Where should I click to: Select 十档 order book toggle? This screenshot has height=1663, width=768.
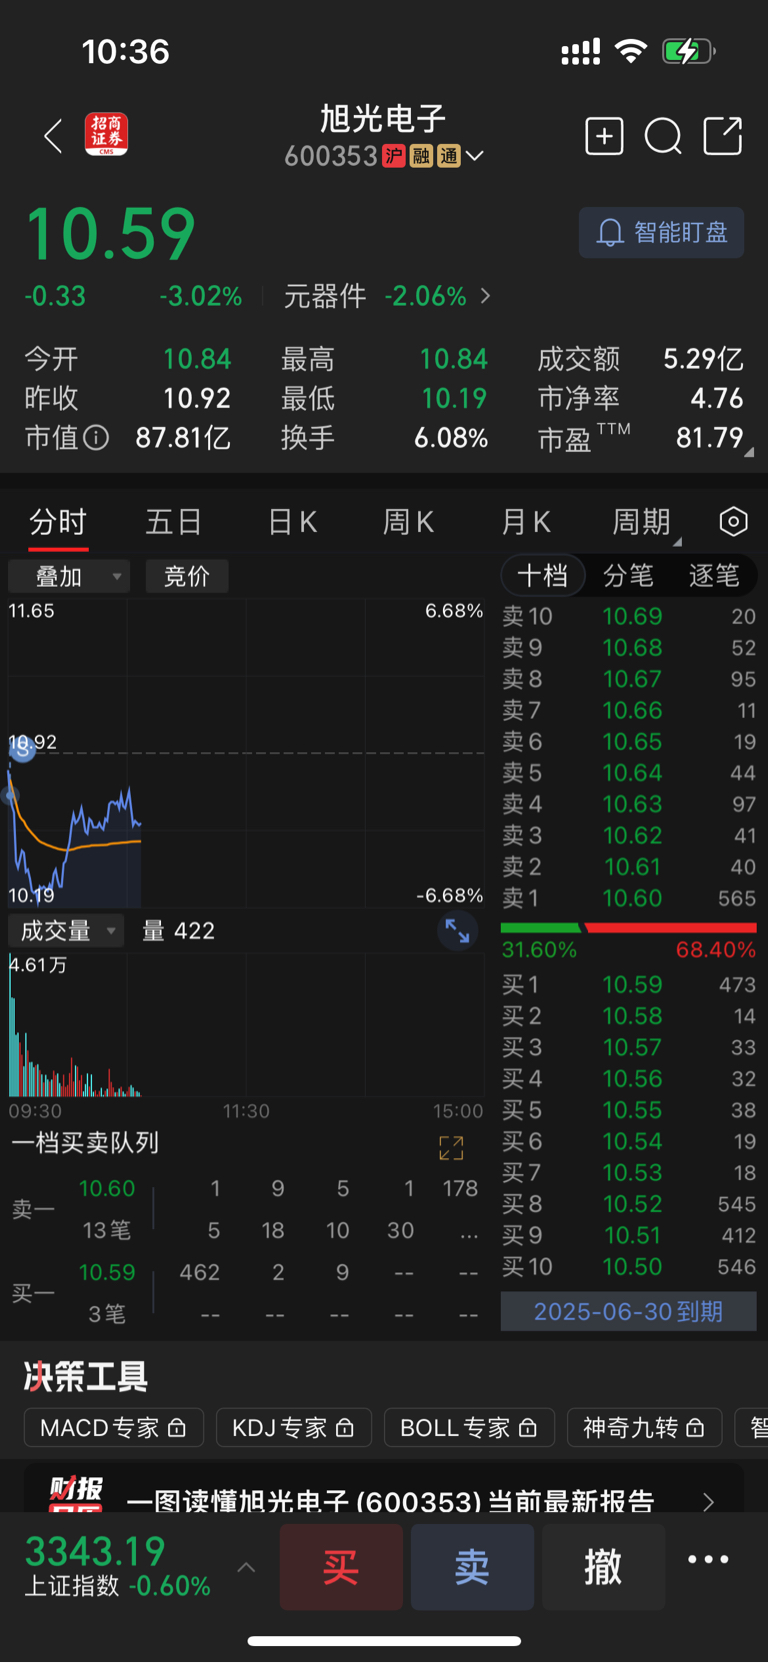pos(542,575)
